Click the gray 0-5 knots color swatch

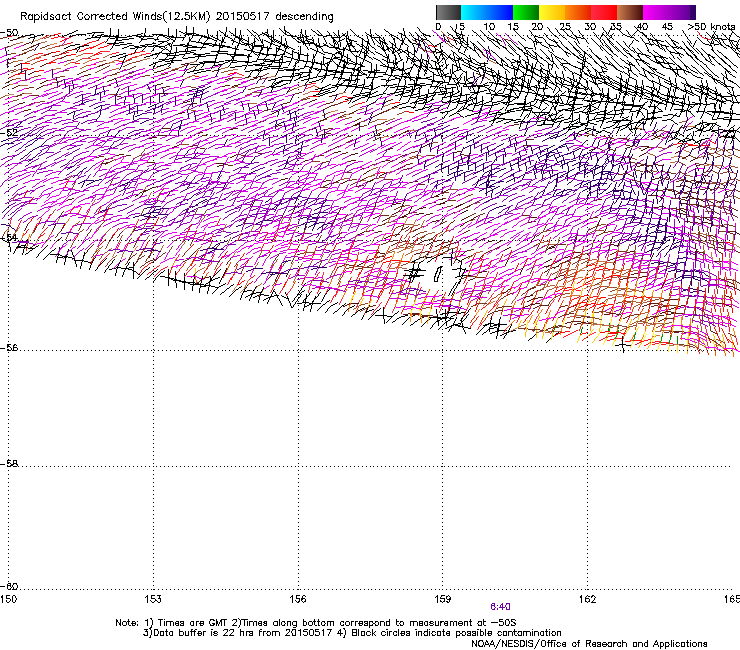pos(448,12)
